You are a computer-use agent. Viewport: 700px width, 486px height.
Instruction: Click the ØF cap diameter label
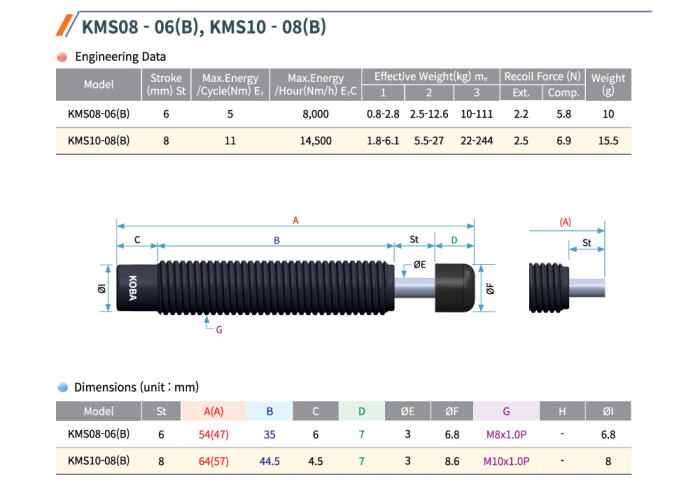(490, 290)
